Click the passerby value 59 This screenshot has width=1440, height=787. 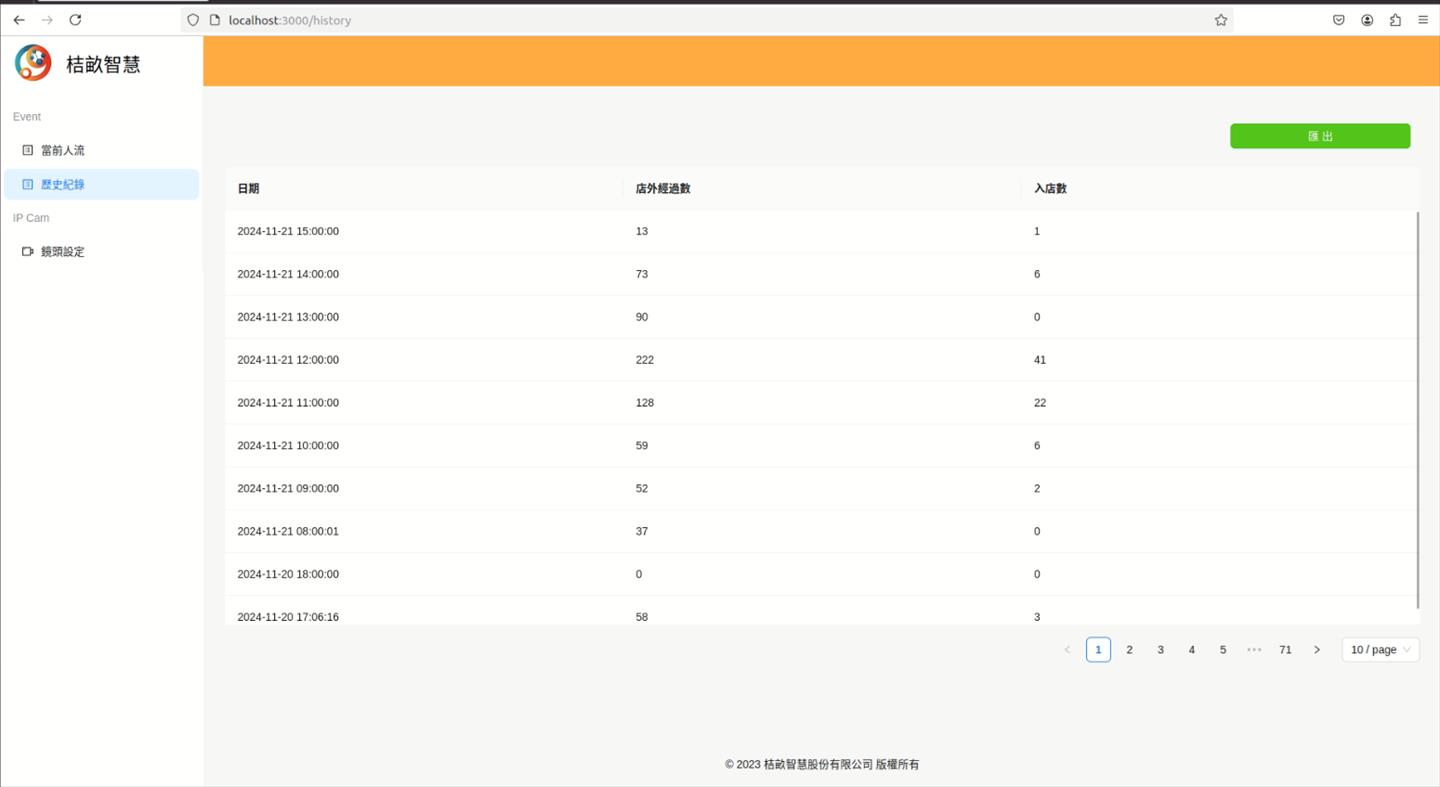[642, 446]
